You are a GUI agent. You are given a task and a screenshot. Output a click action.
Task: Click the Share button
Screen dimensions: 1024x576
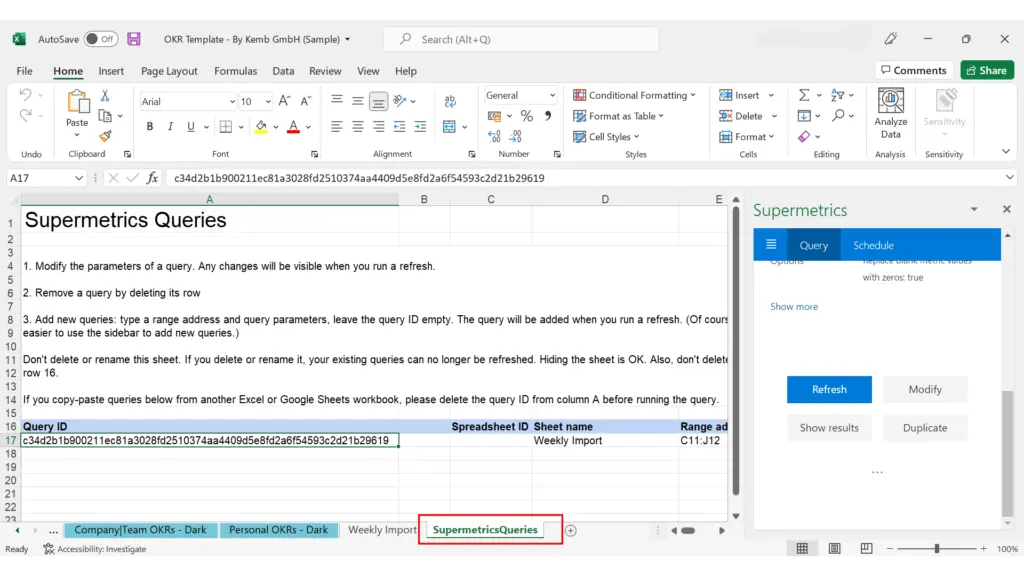pyautogui.click(x=987, y=70)
